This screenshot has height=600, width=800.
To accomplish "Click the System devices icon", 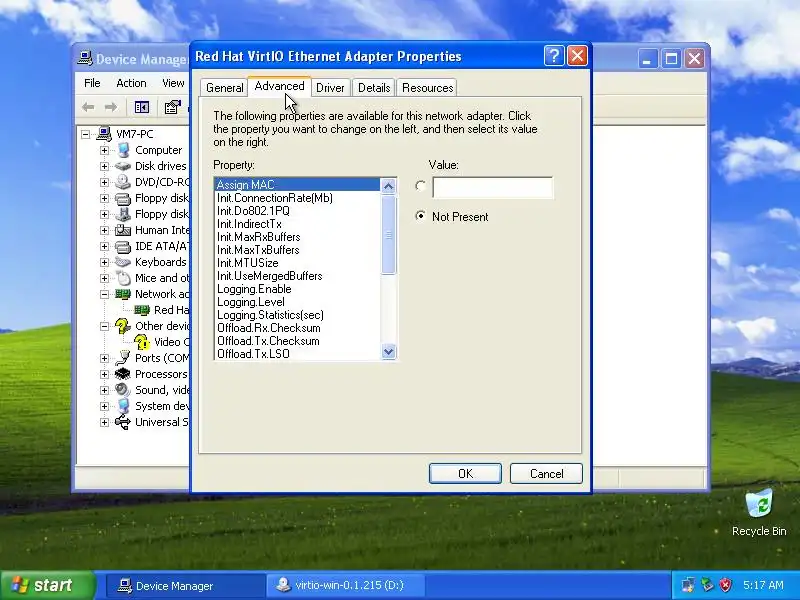I will 123,406.
